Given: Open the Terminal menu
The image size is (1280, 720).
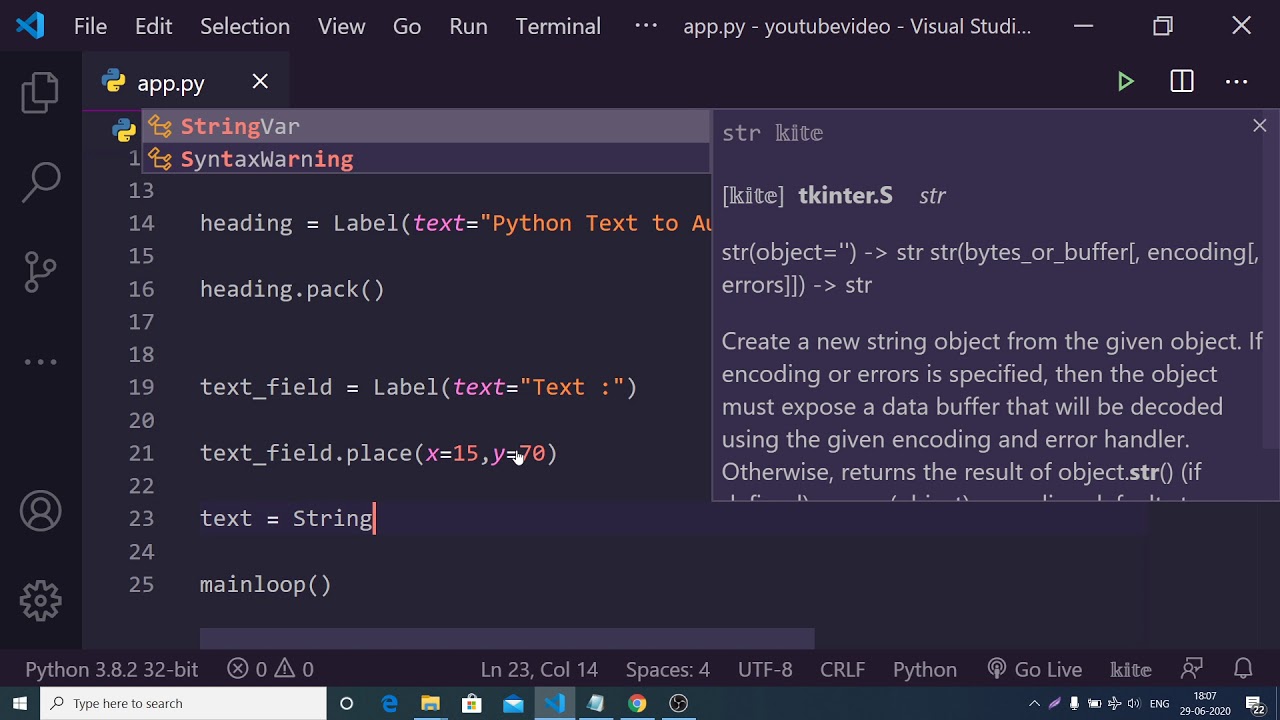Looking at the screenshot, I should pyautogui.click(x=558, y=26).
